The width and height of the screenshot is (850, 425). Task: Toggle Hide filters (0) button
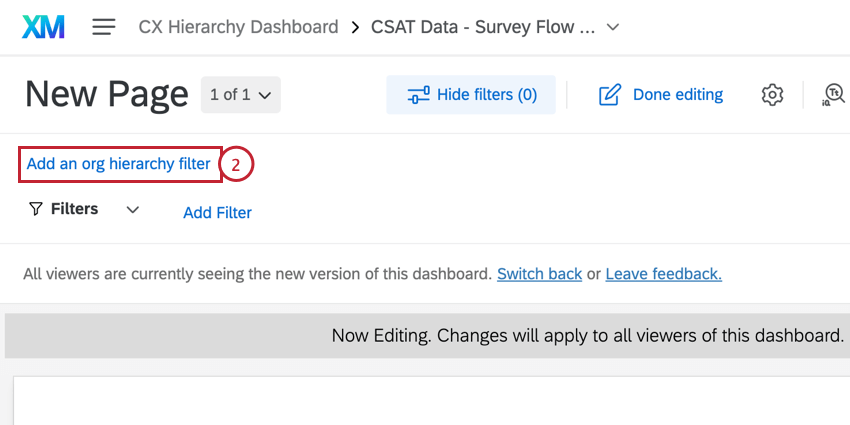pos(471,95)
